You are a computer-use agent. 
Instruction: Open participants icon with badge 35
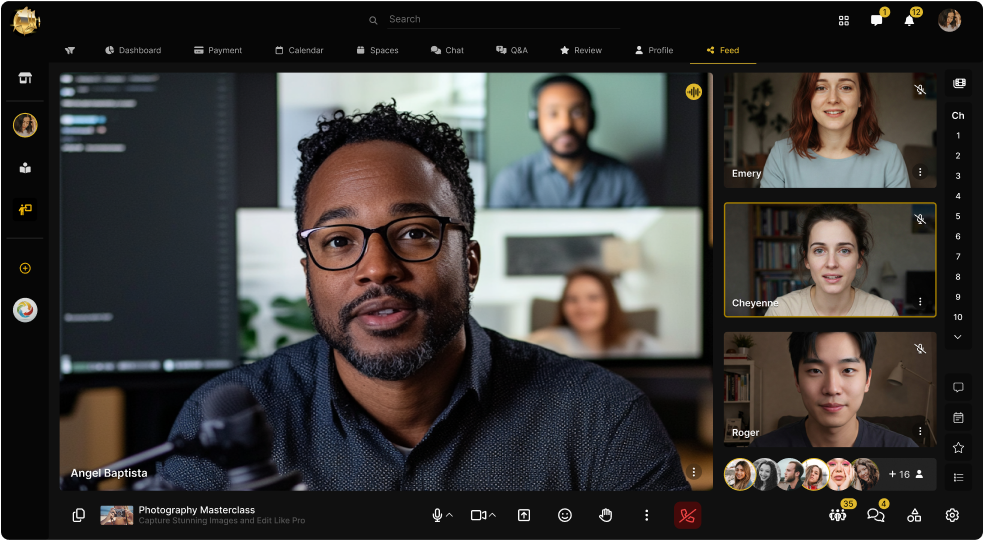(838, 515)
